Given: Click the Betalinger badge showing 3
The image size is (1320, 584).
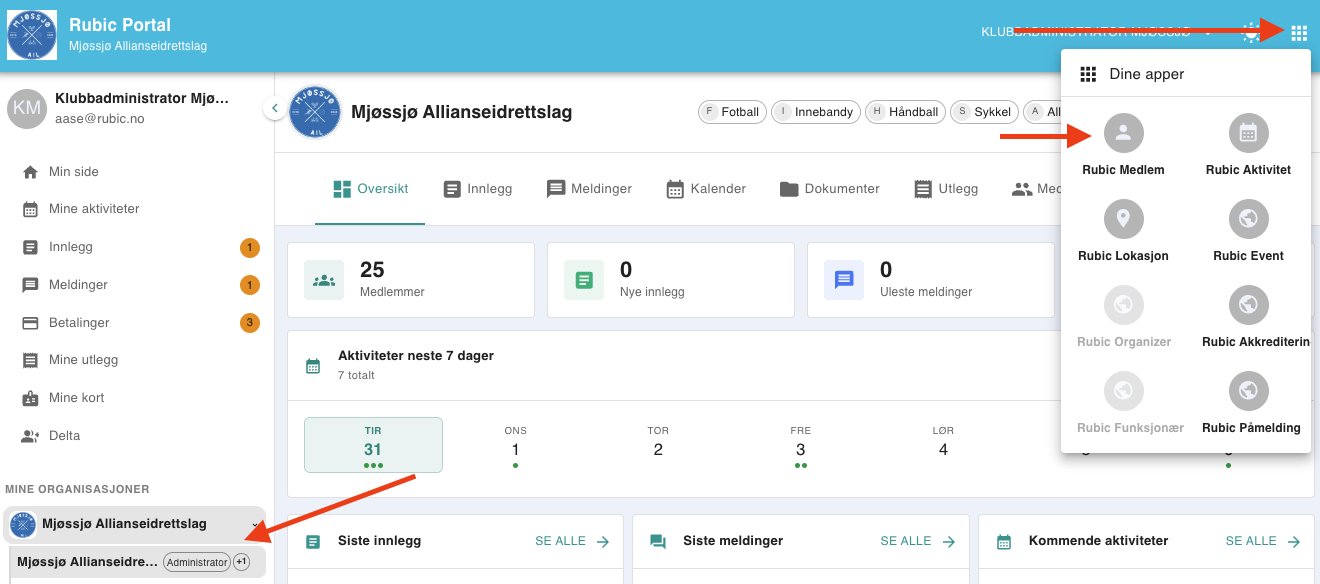Looking at the screenshot, I should coord(250,323).
